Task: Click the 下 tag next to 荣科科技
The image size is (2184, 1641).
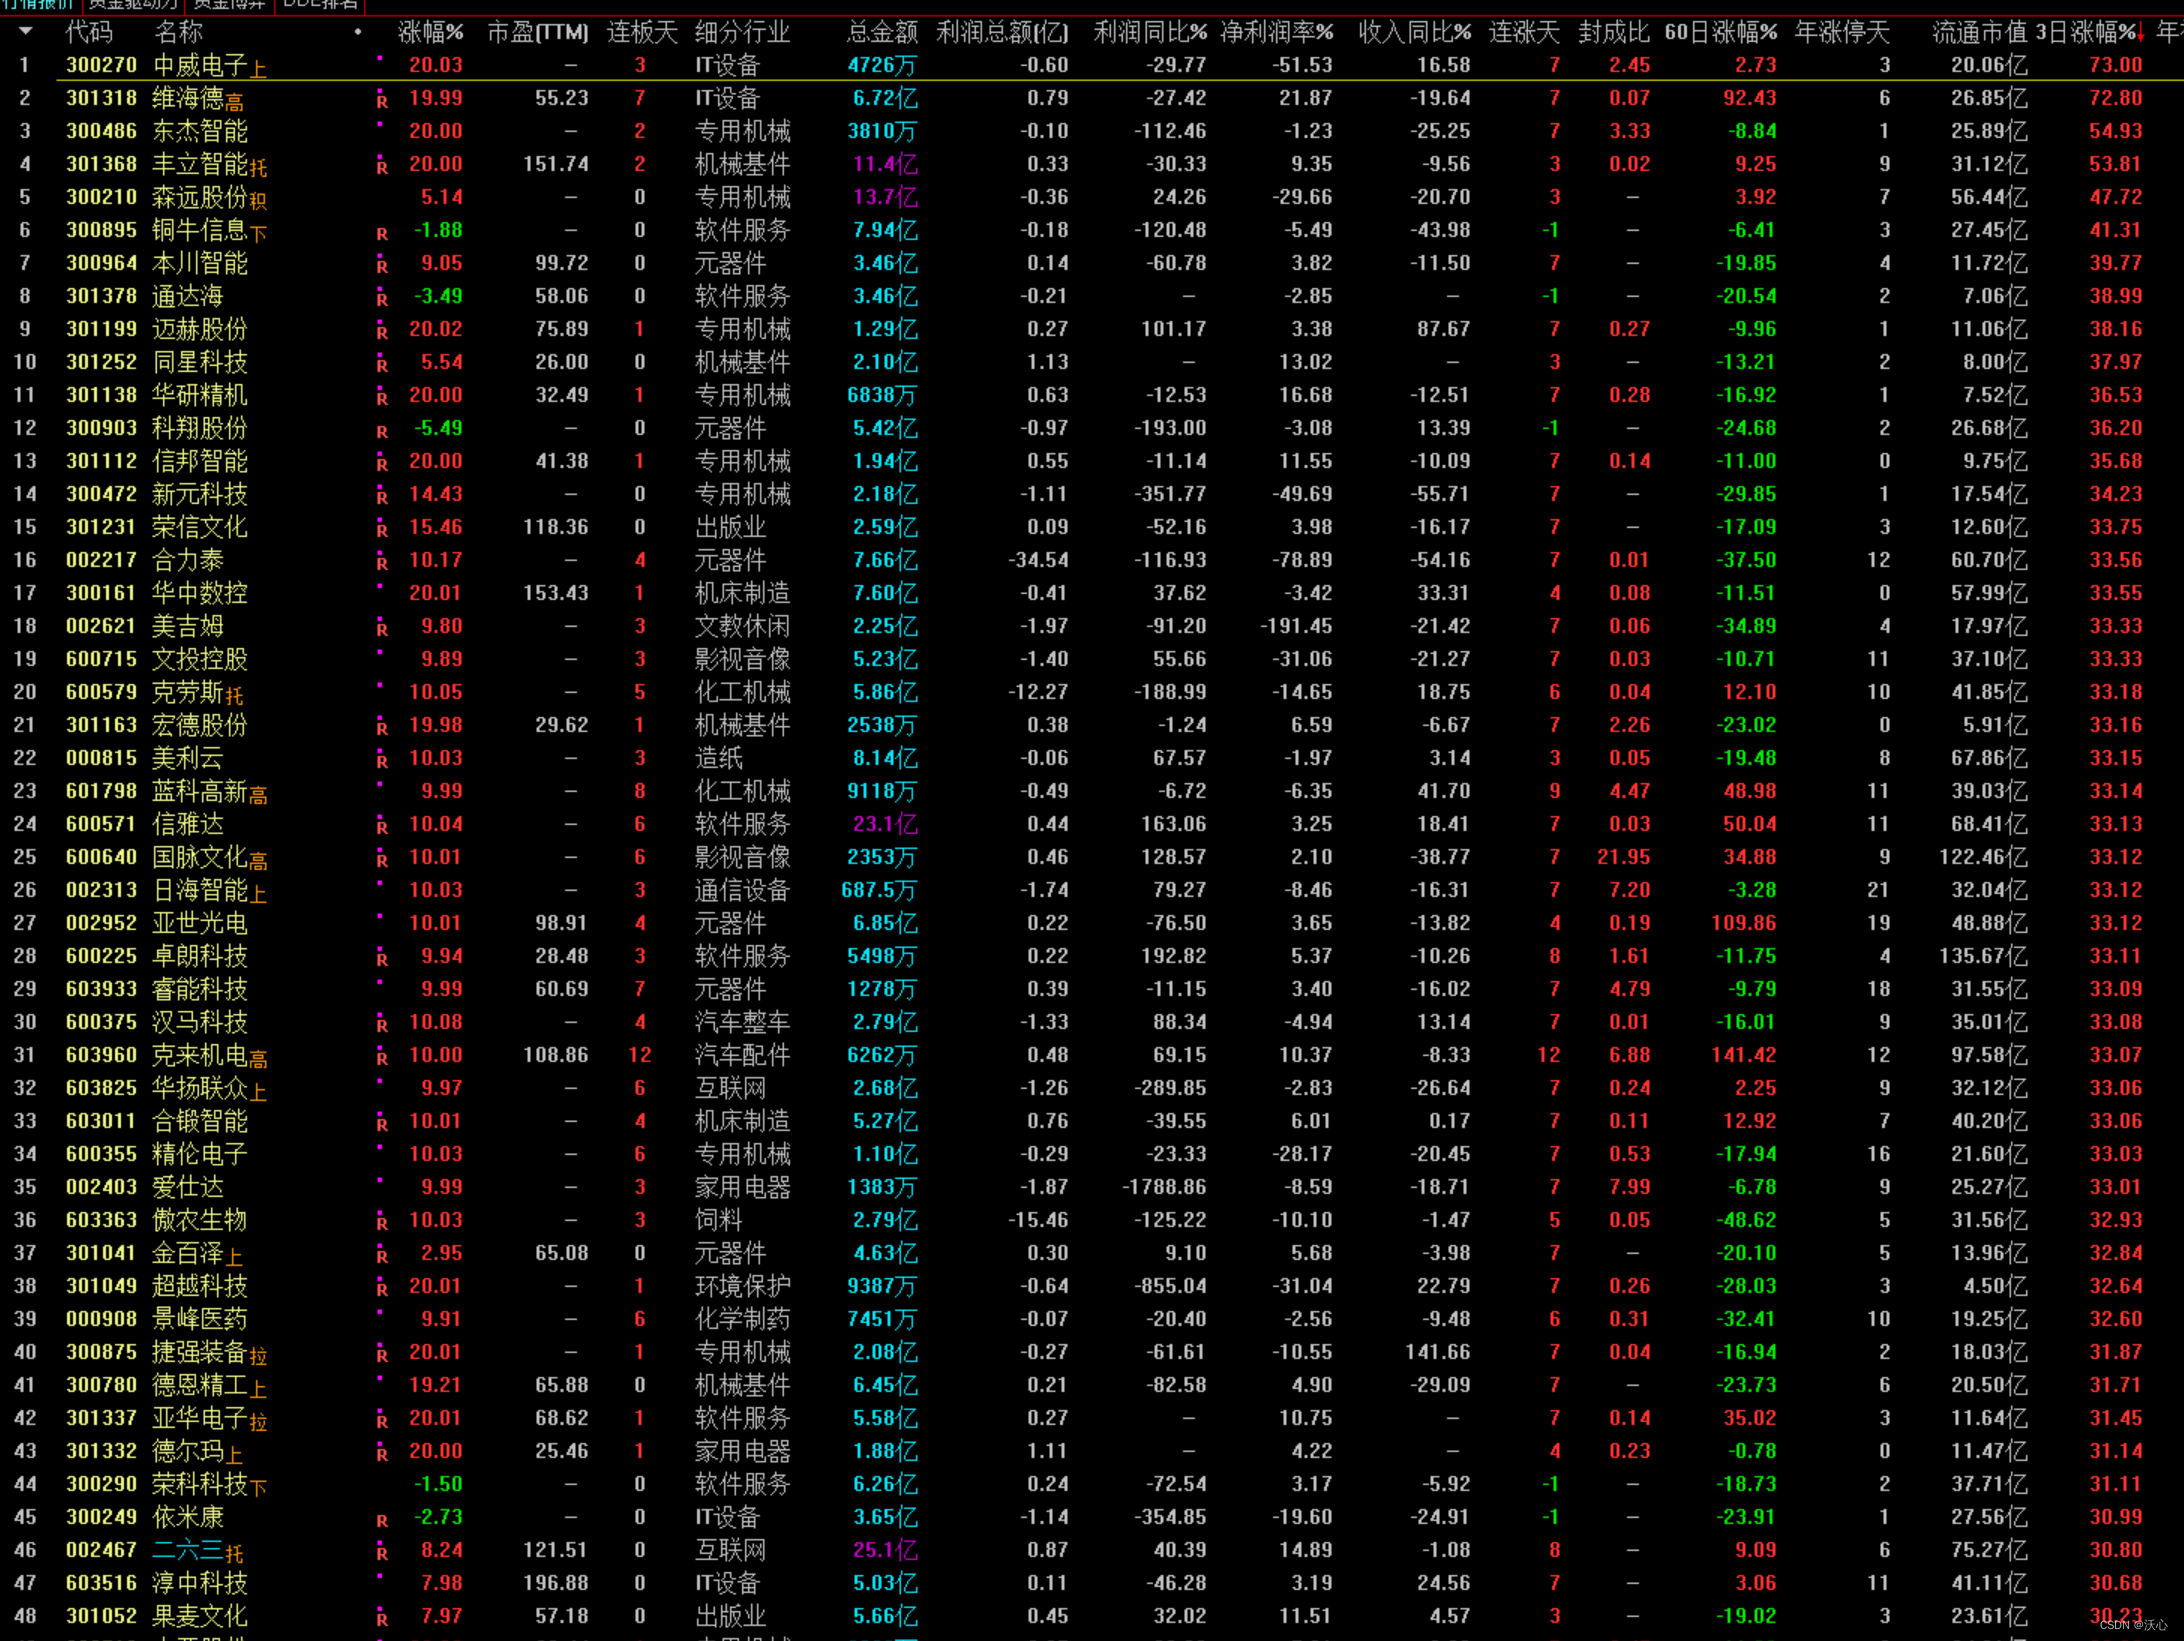Action: click(x=259, y=1489)
